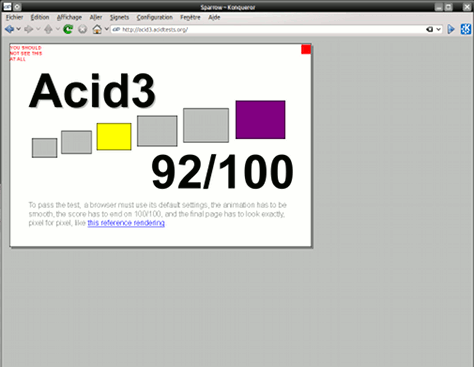Click the Back navigation arrow
Image resolution: width=474 pixels, height=367 pixels.
9,29
